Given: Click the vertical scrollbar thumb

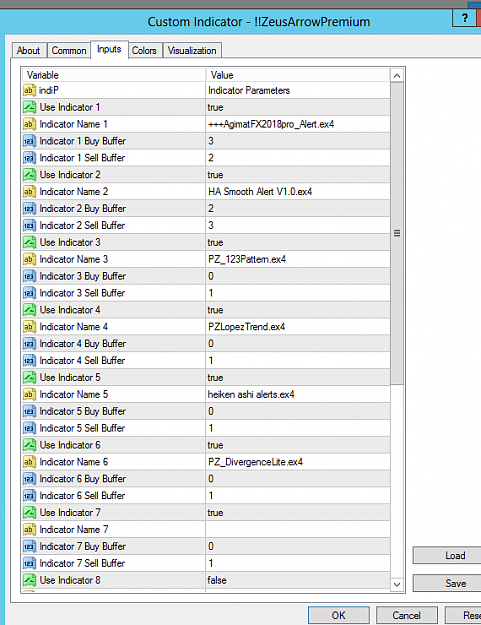Looking at the screenshot, I should [x=397, y=234].
